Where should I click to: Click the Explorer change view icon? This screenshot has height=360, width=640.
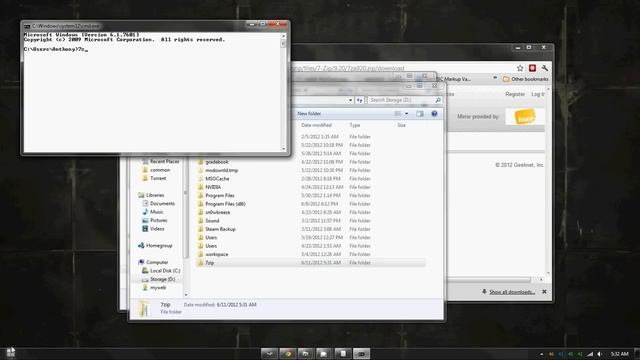tap(398, 114)
